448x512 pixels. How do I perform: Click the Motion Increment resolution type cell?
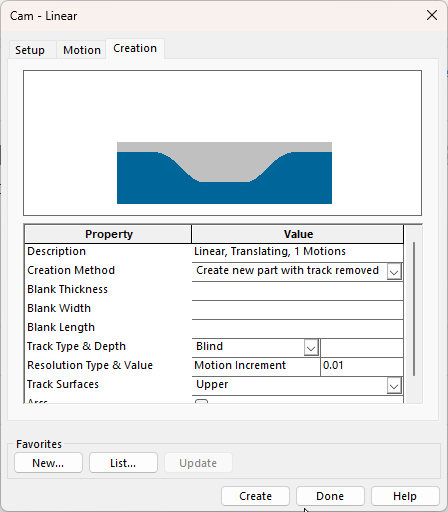click(x=256, y=367)
